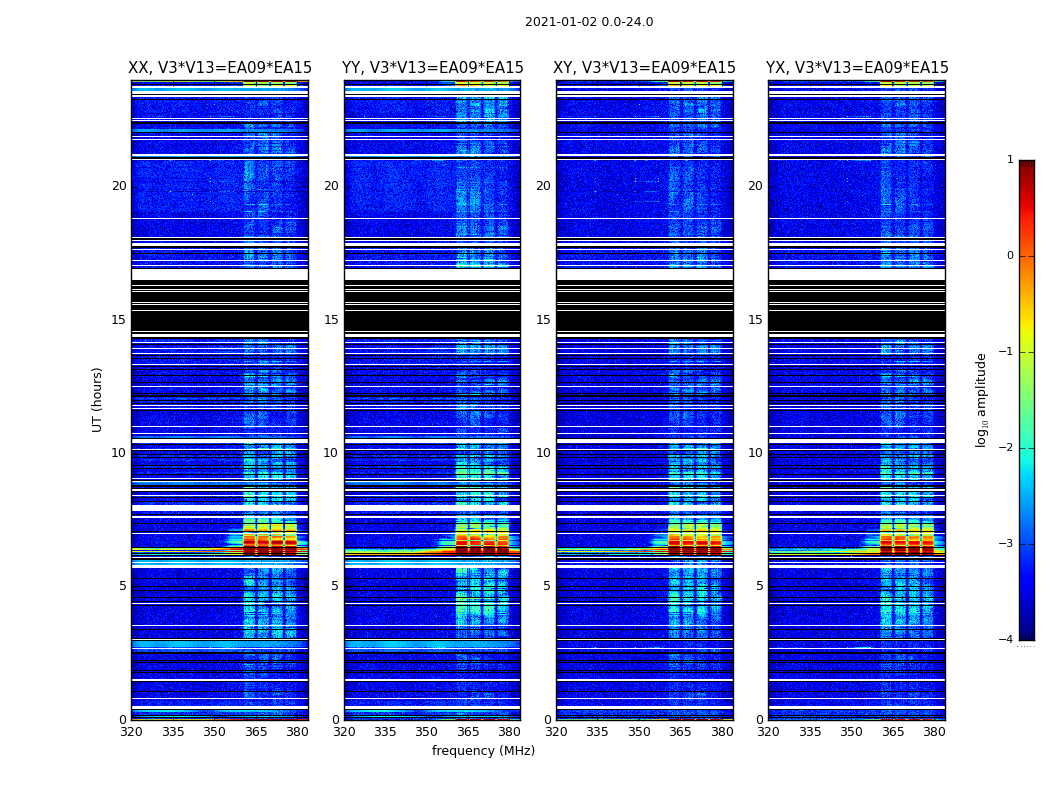Select the YY panel title text
1050x800 pixels.
coord(432,68)
